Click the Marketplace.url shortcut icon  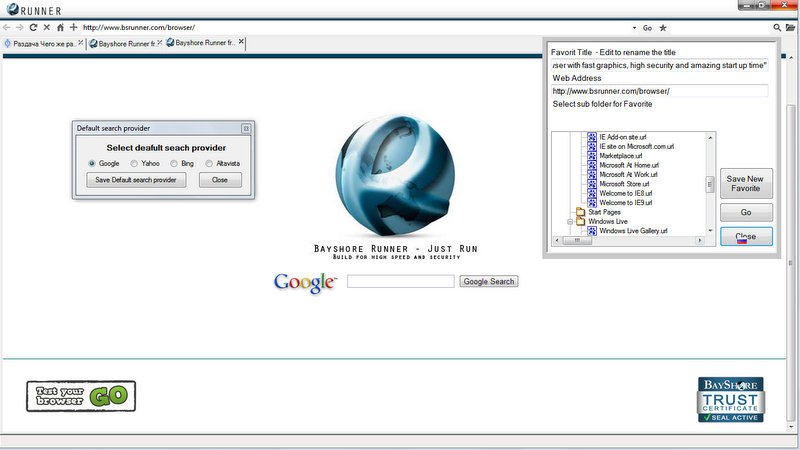(x=592, y=156)
